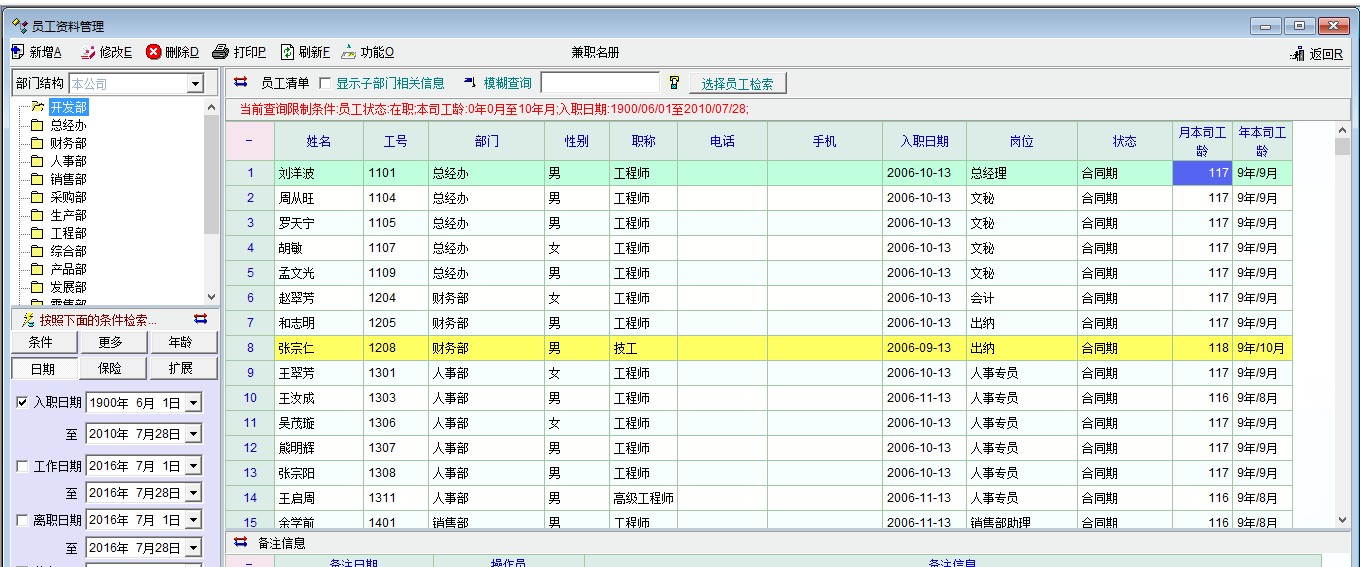Click the 修改 (Edit) toolbar icon
The width and height of the screenshot is (1360, 567).
coord(88,52)
